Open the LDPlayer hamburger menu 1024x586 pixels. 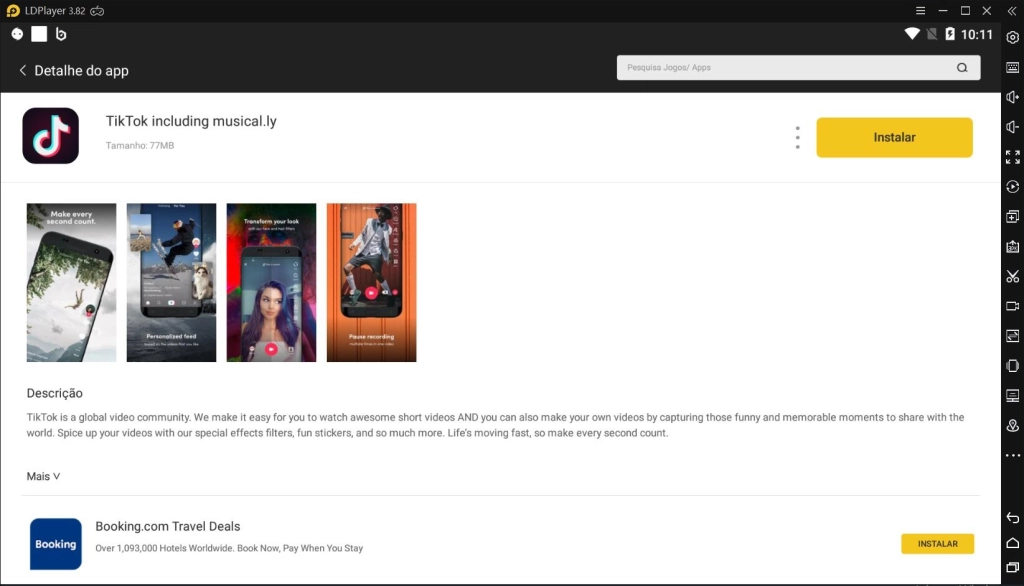(x=920, y=10)
